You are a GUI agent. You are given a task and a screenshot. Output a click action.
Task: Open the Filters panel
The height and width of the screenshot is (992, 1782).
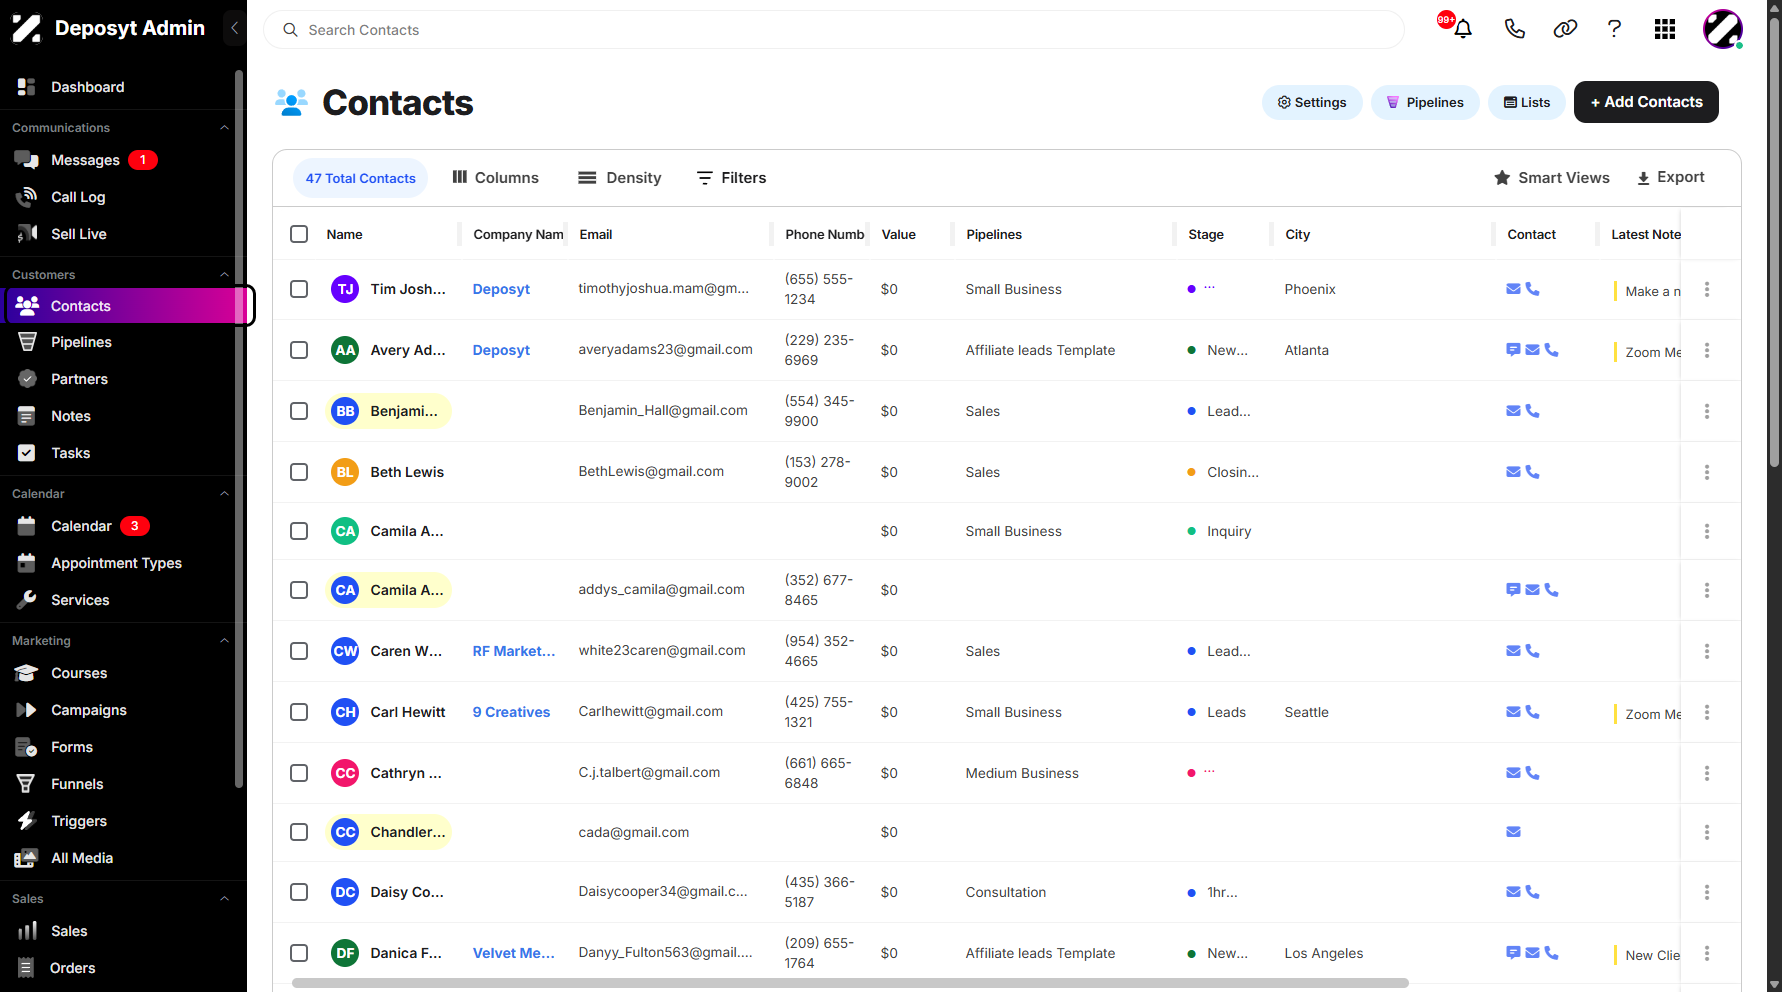731,178
